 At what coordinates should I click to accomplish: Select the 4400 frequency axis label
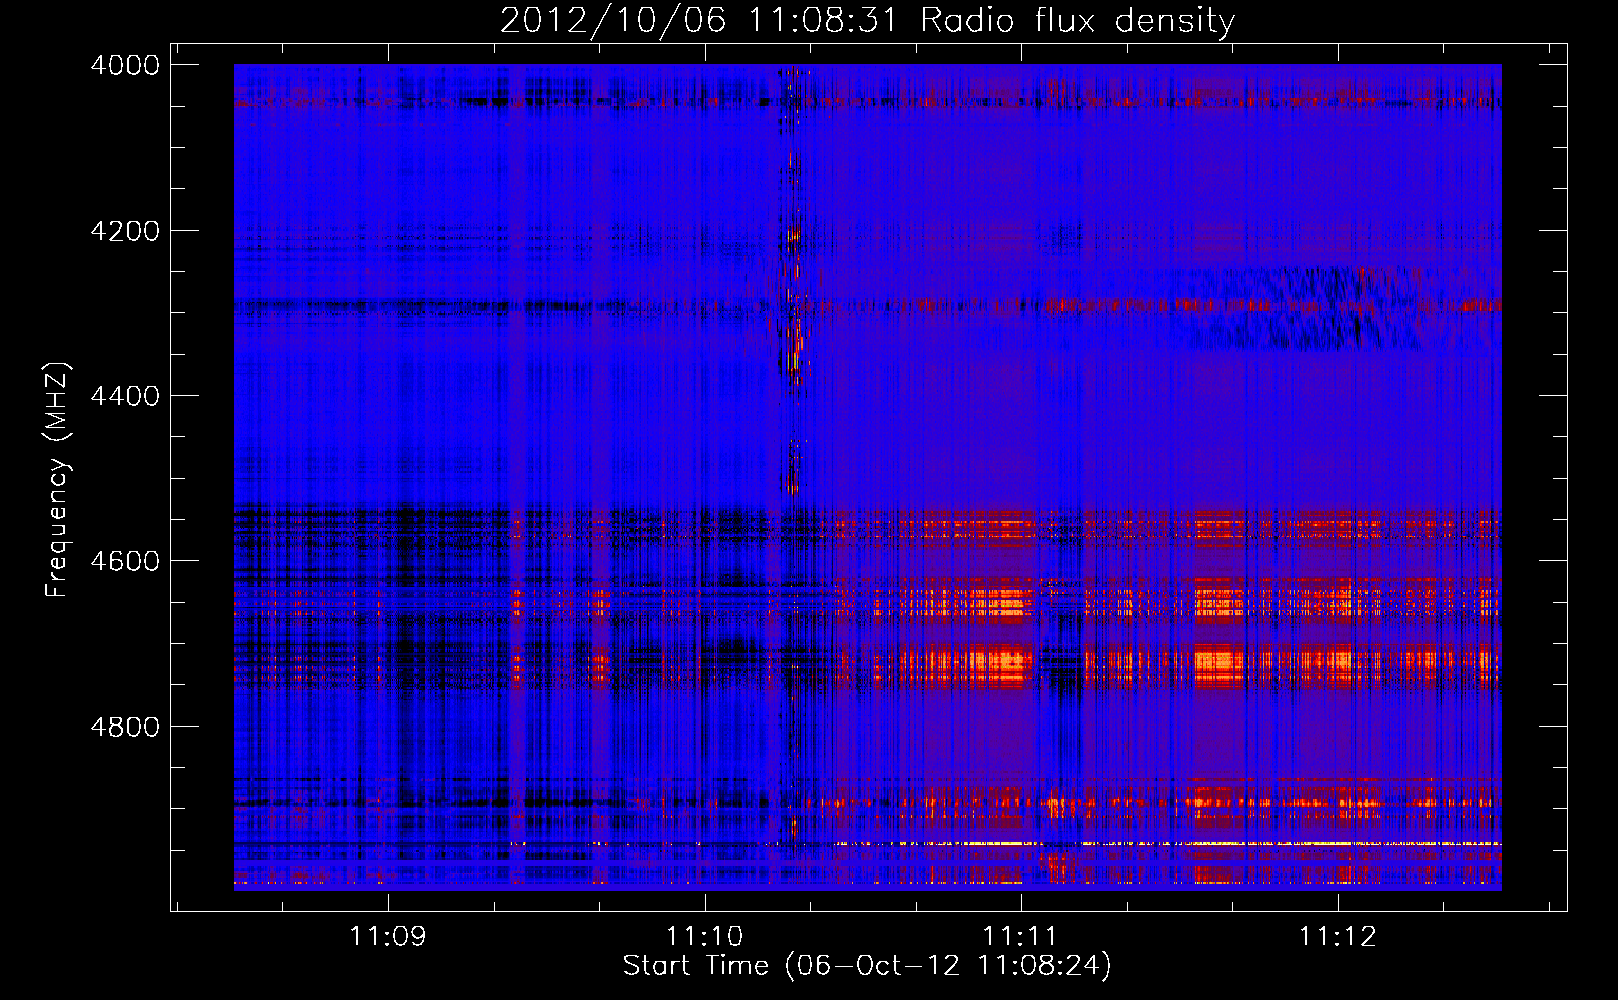125,396
